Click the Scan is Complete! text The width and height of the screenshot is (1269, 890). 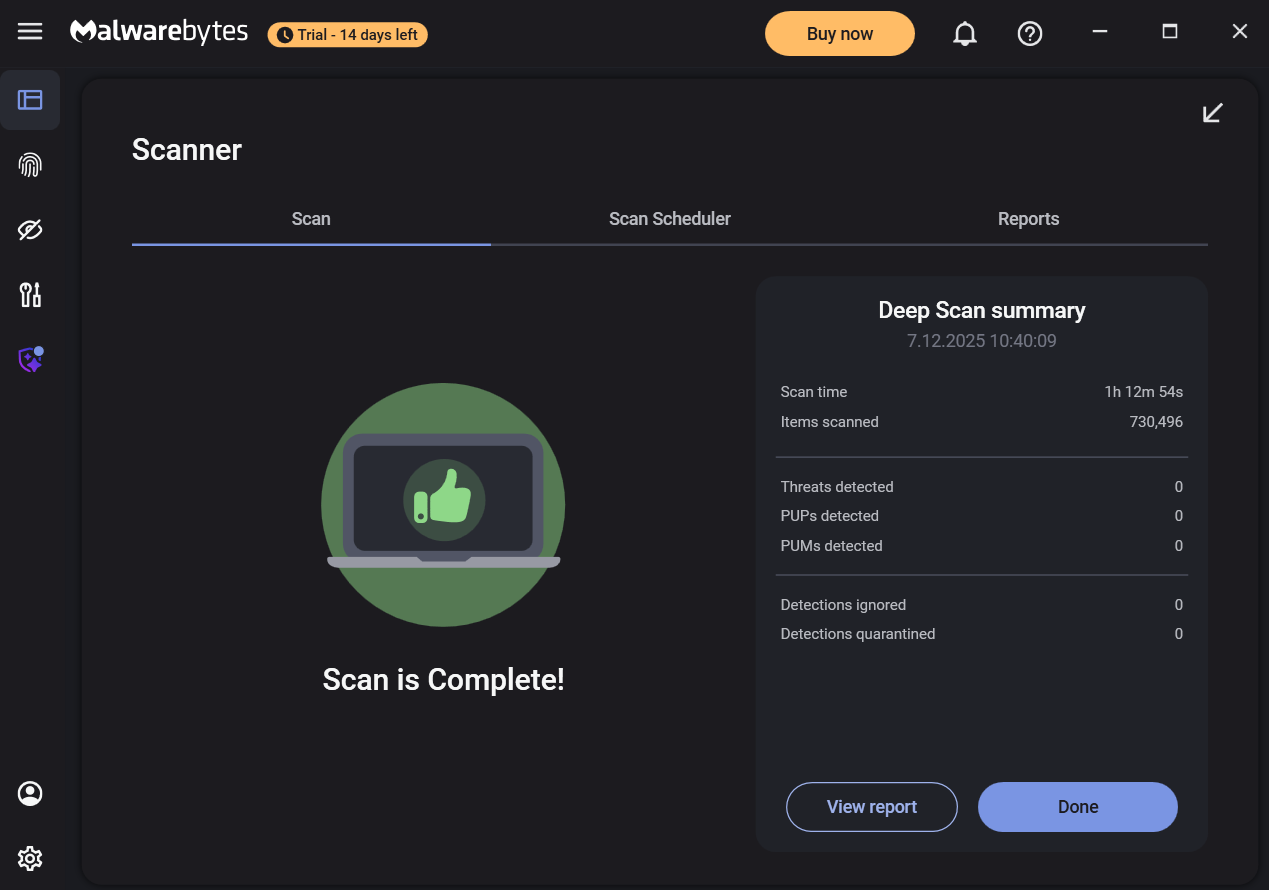[x=444, y=680]
